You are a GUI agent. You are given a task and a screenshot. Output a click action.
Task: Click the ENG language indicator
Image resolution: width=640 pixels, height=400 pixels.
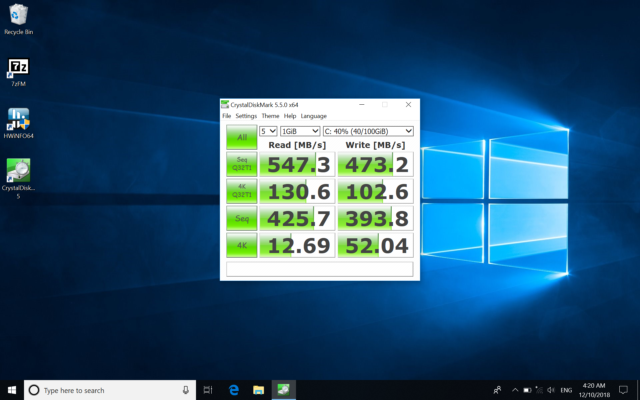point(566,390)
